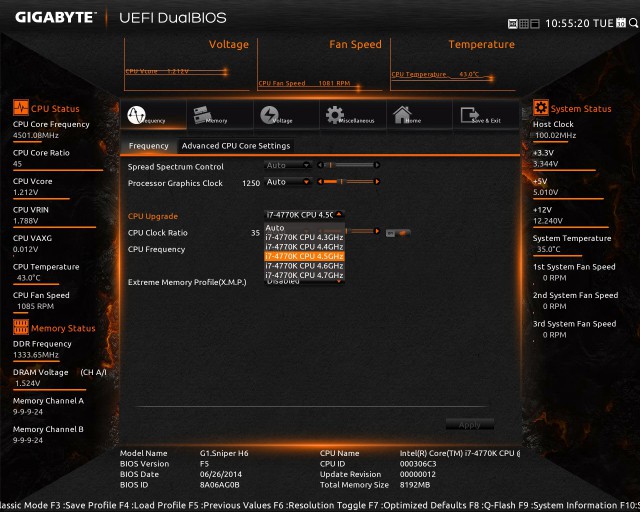
Task: Click right arrow of Spread Spectrum slider
Action: (377, 165)
